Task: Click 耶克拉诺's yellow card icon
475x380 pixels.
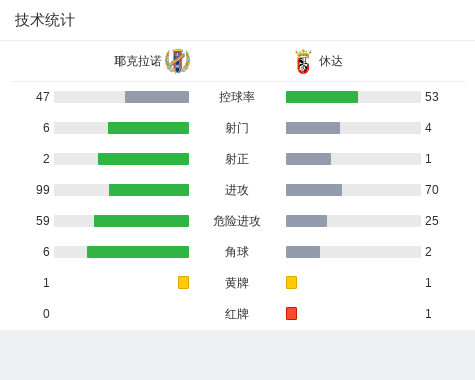Action: (x=183, y=282)
